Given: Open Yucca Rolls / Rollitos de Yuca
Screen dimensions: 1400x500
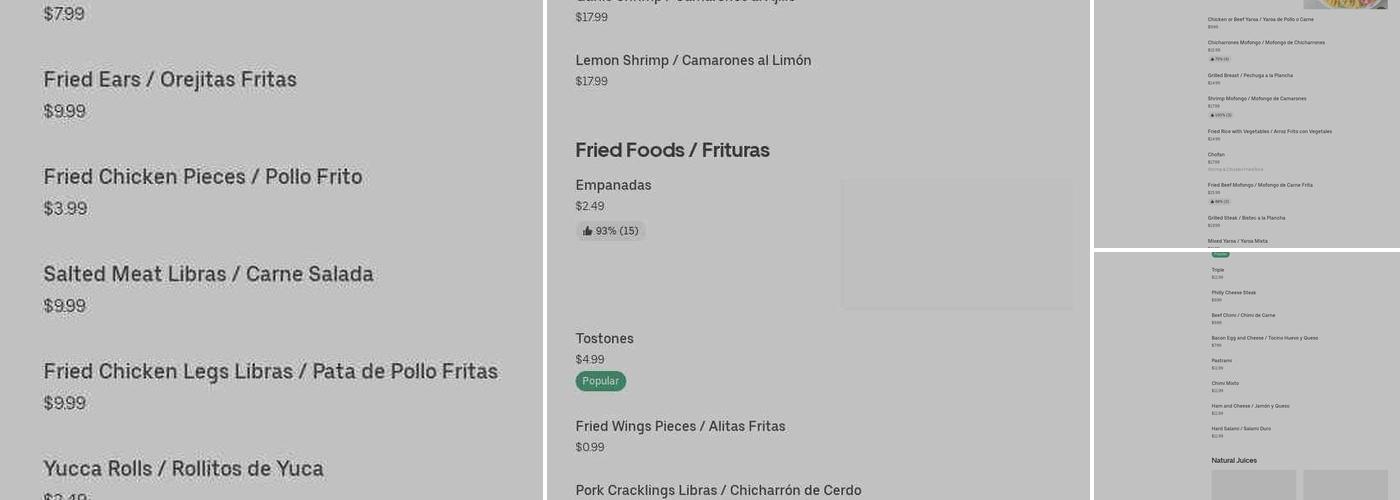Looking at the screenshot, I should click(183, 468).
